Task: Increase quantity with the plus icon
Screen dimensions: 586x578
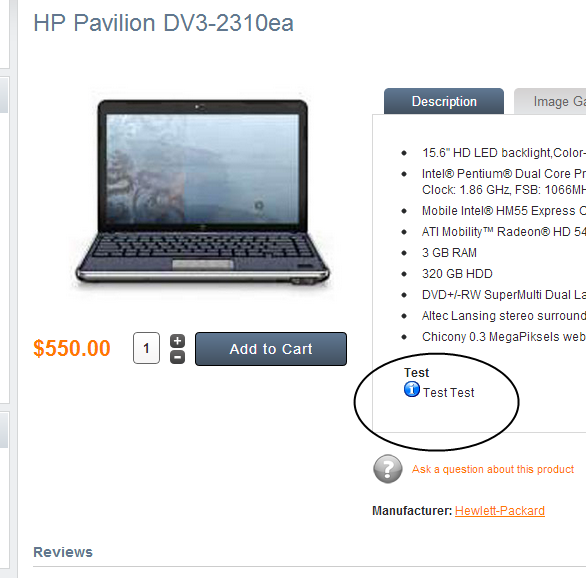Action: (178, 341)
